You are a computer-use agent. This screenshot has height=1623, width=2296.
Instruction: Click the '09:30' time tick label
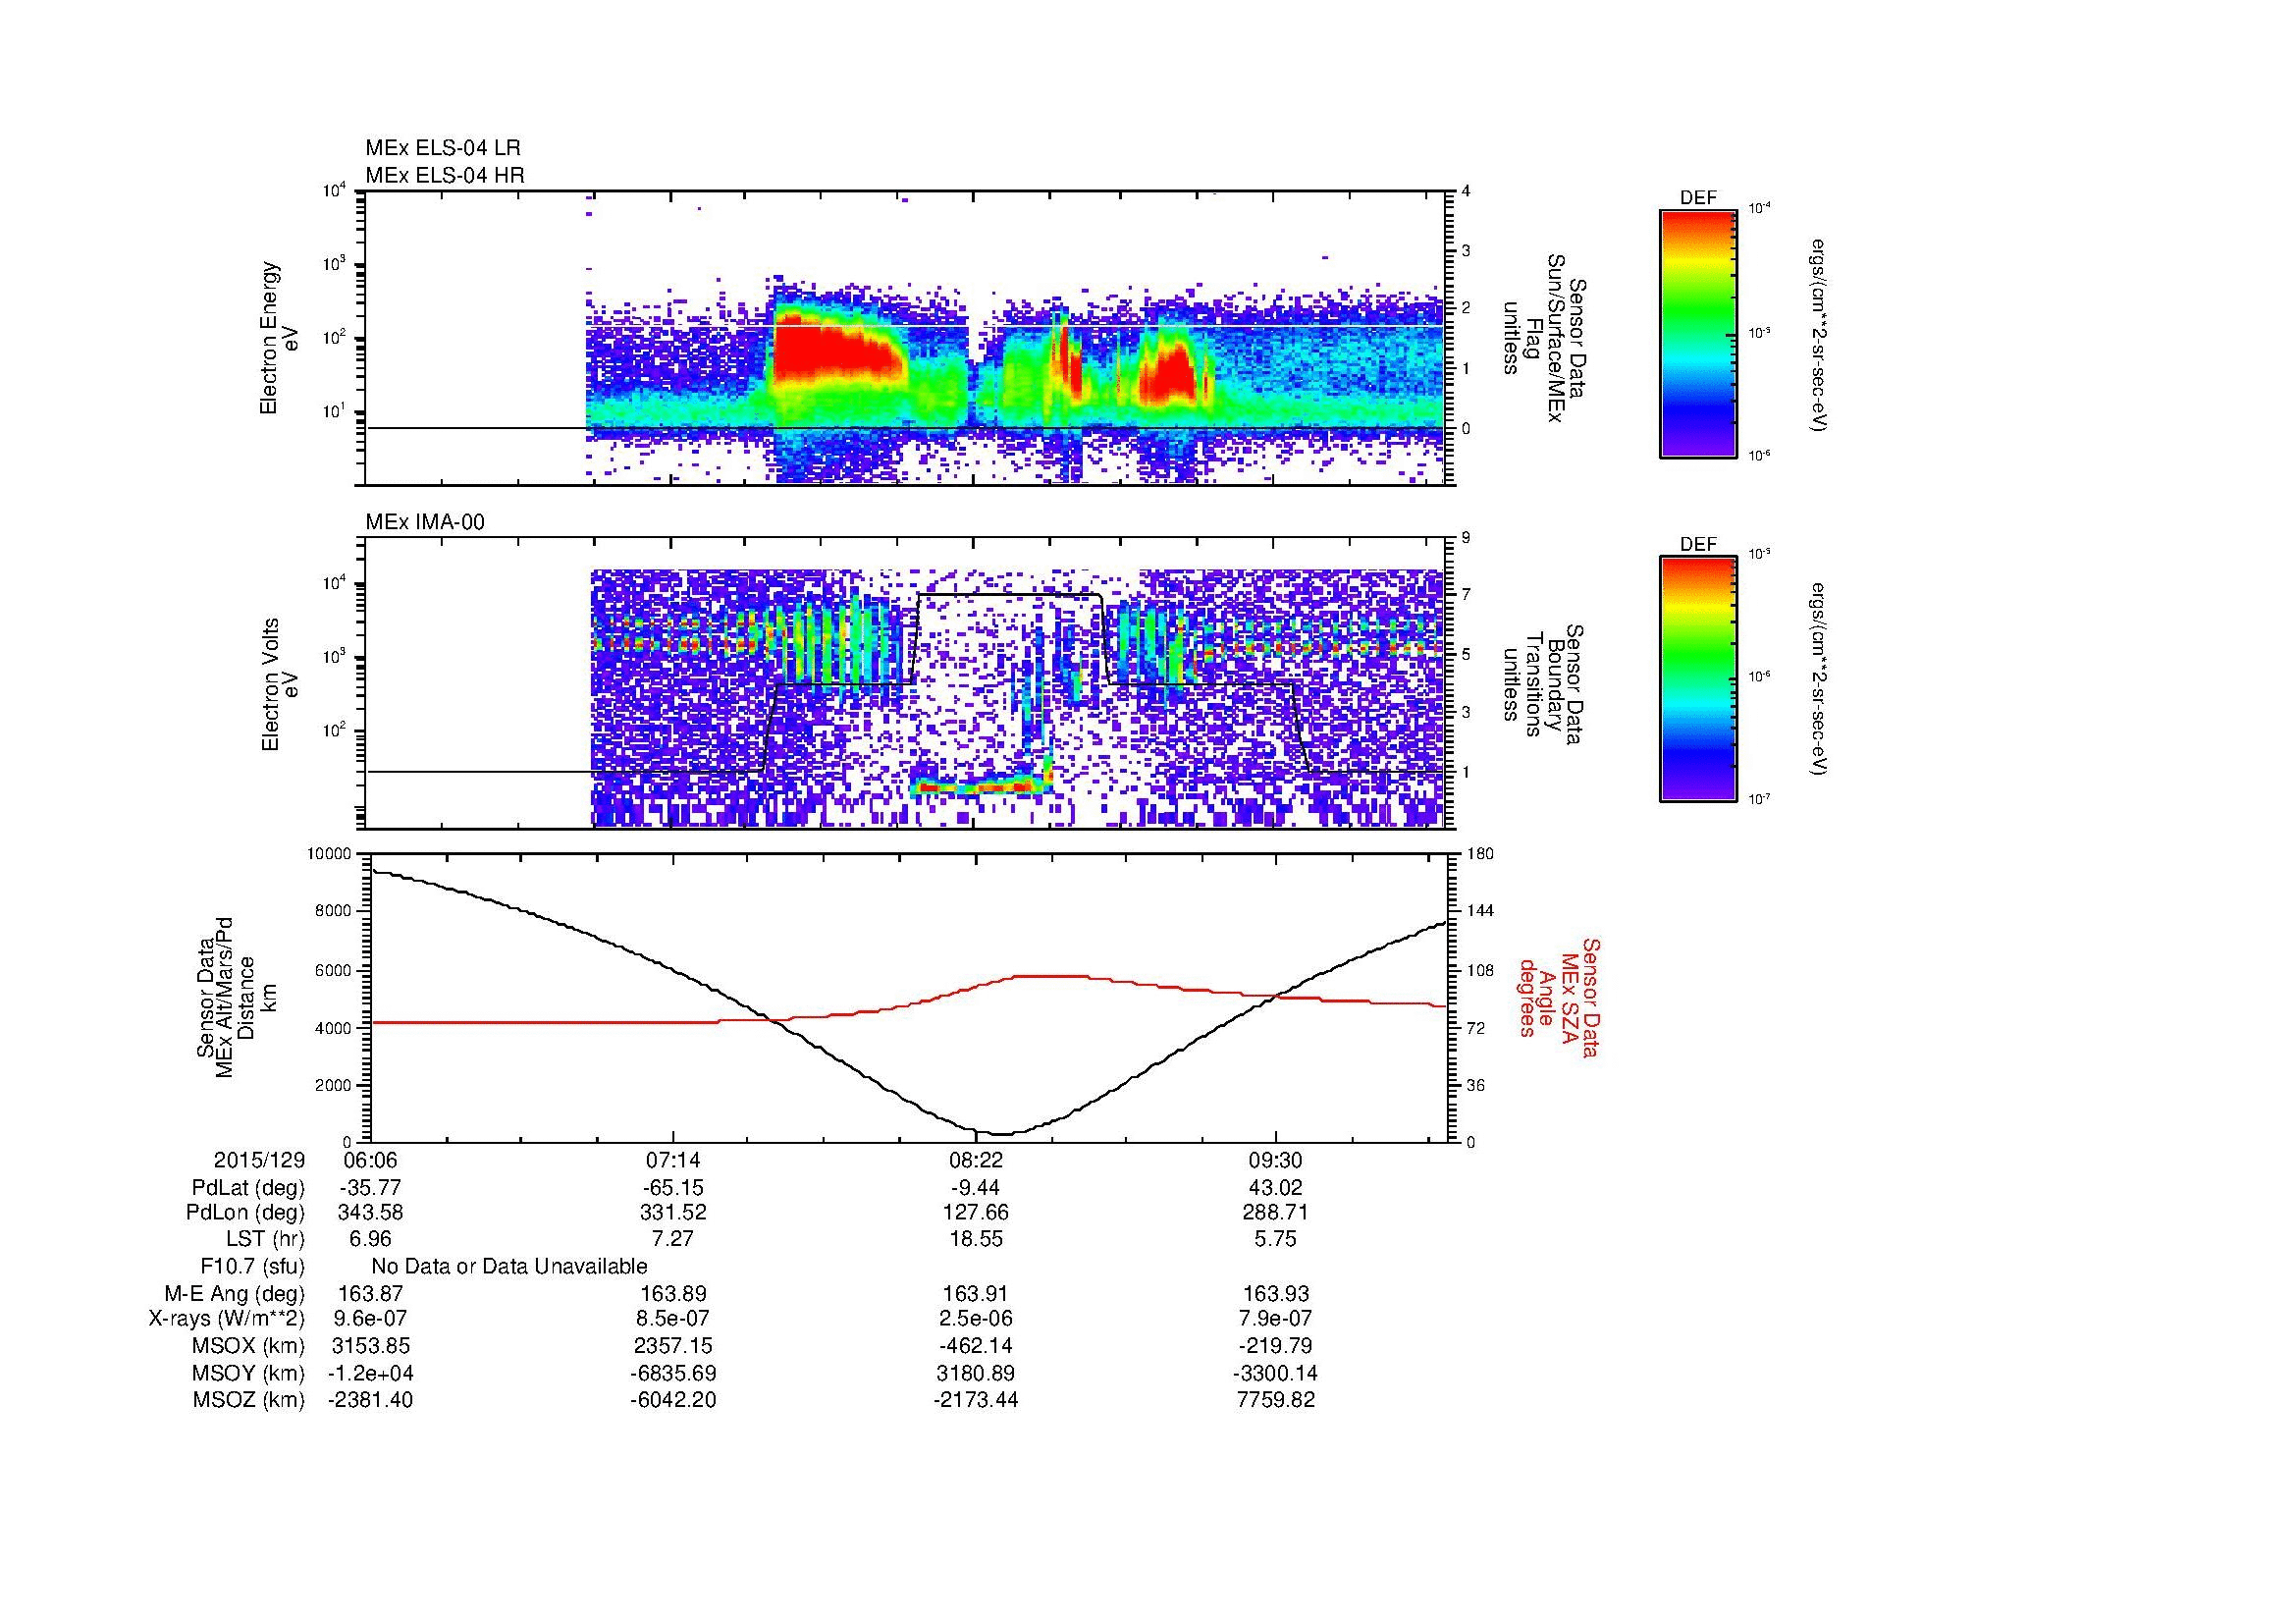coord(1277,1160)
